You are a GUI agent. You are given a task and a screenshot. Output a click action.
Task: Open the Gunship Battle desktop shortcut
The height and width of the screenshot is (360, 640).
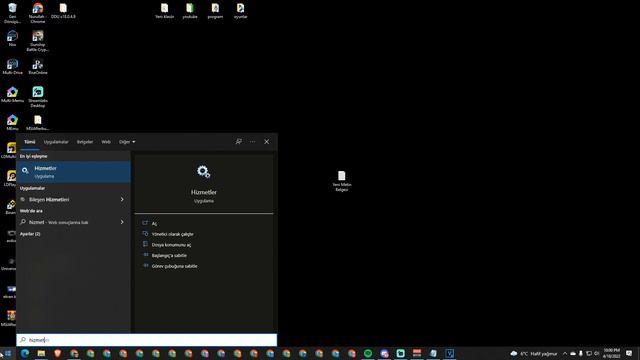38,41
